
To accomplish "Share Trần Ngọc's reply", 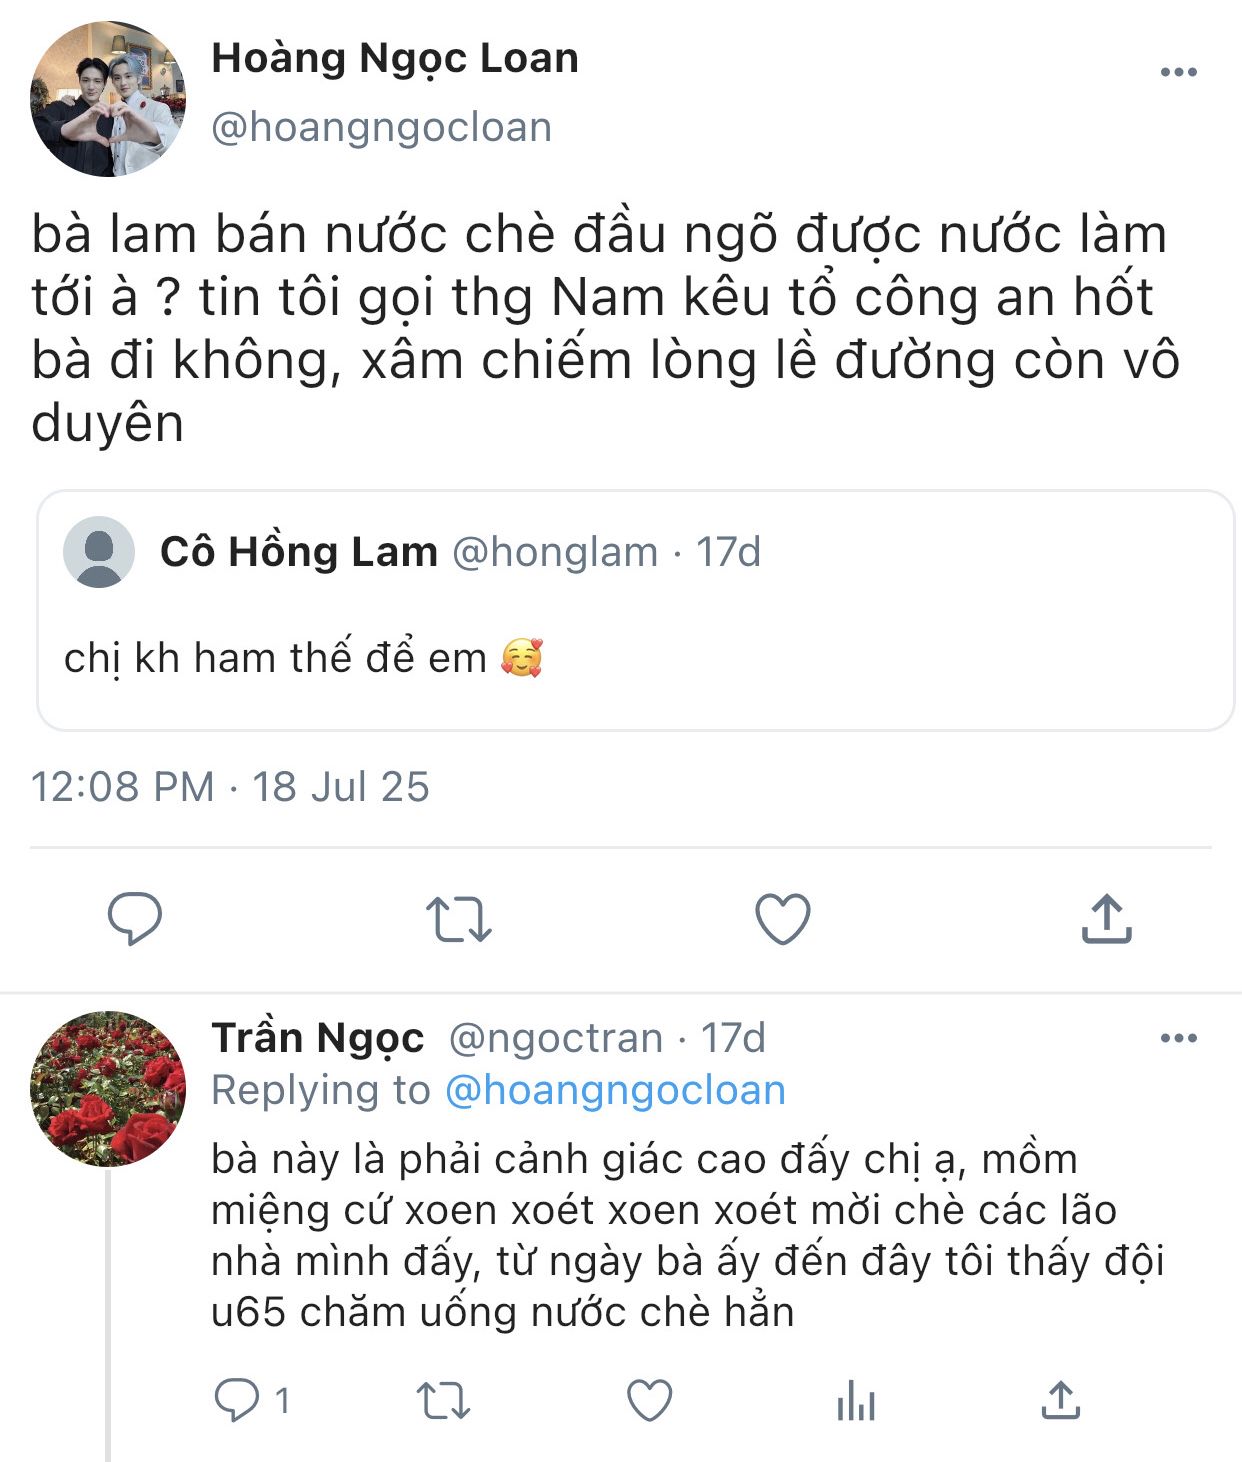I will point(1061,1400).
